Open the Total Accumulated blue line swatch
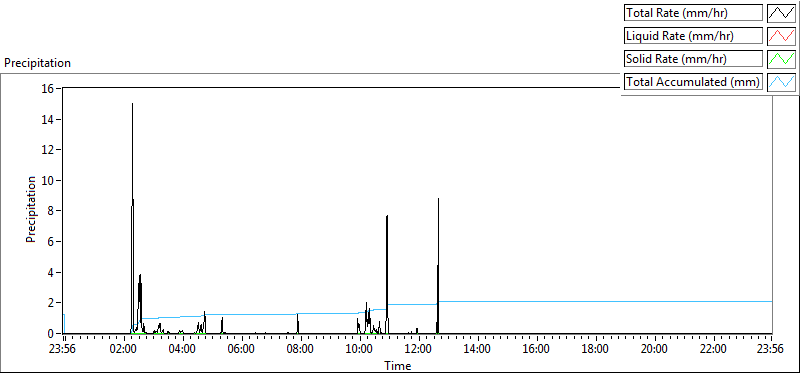The image size is (800, 373). [x=782, y=82]
